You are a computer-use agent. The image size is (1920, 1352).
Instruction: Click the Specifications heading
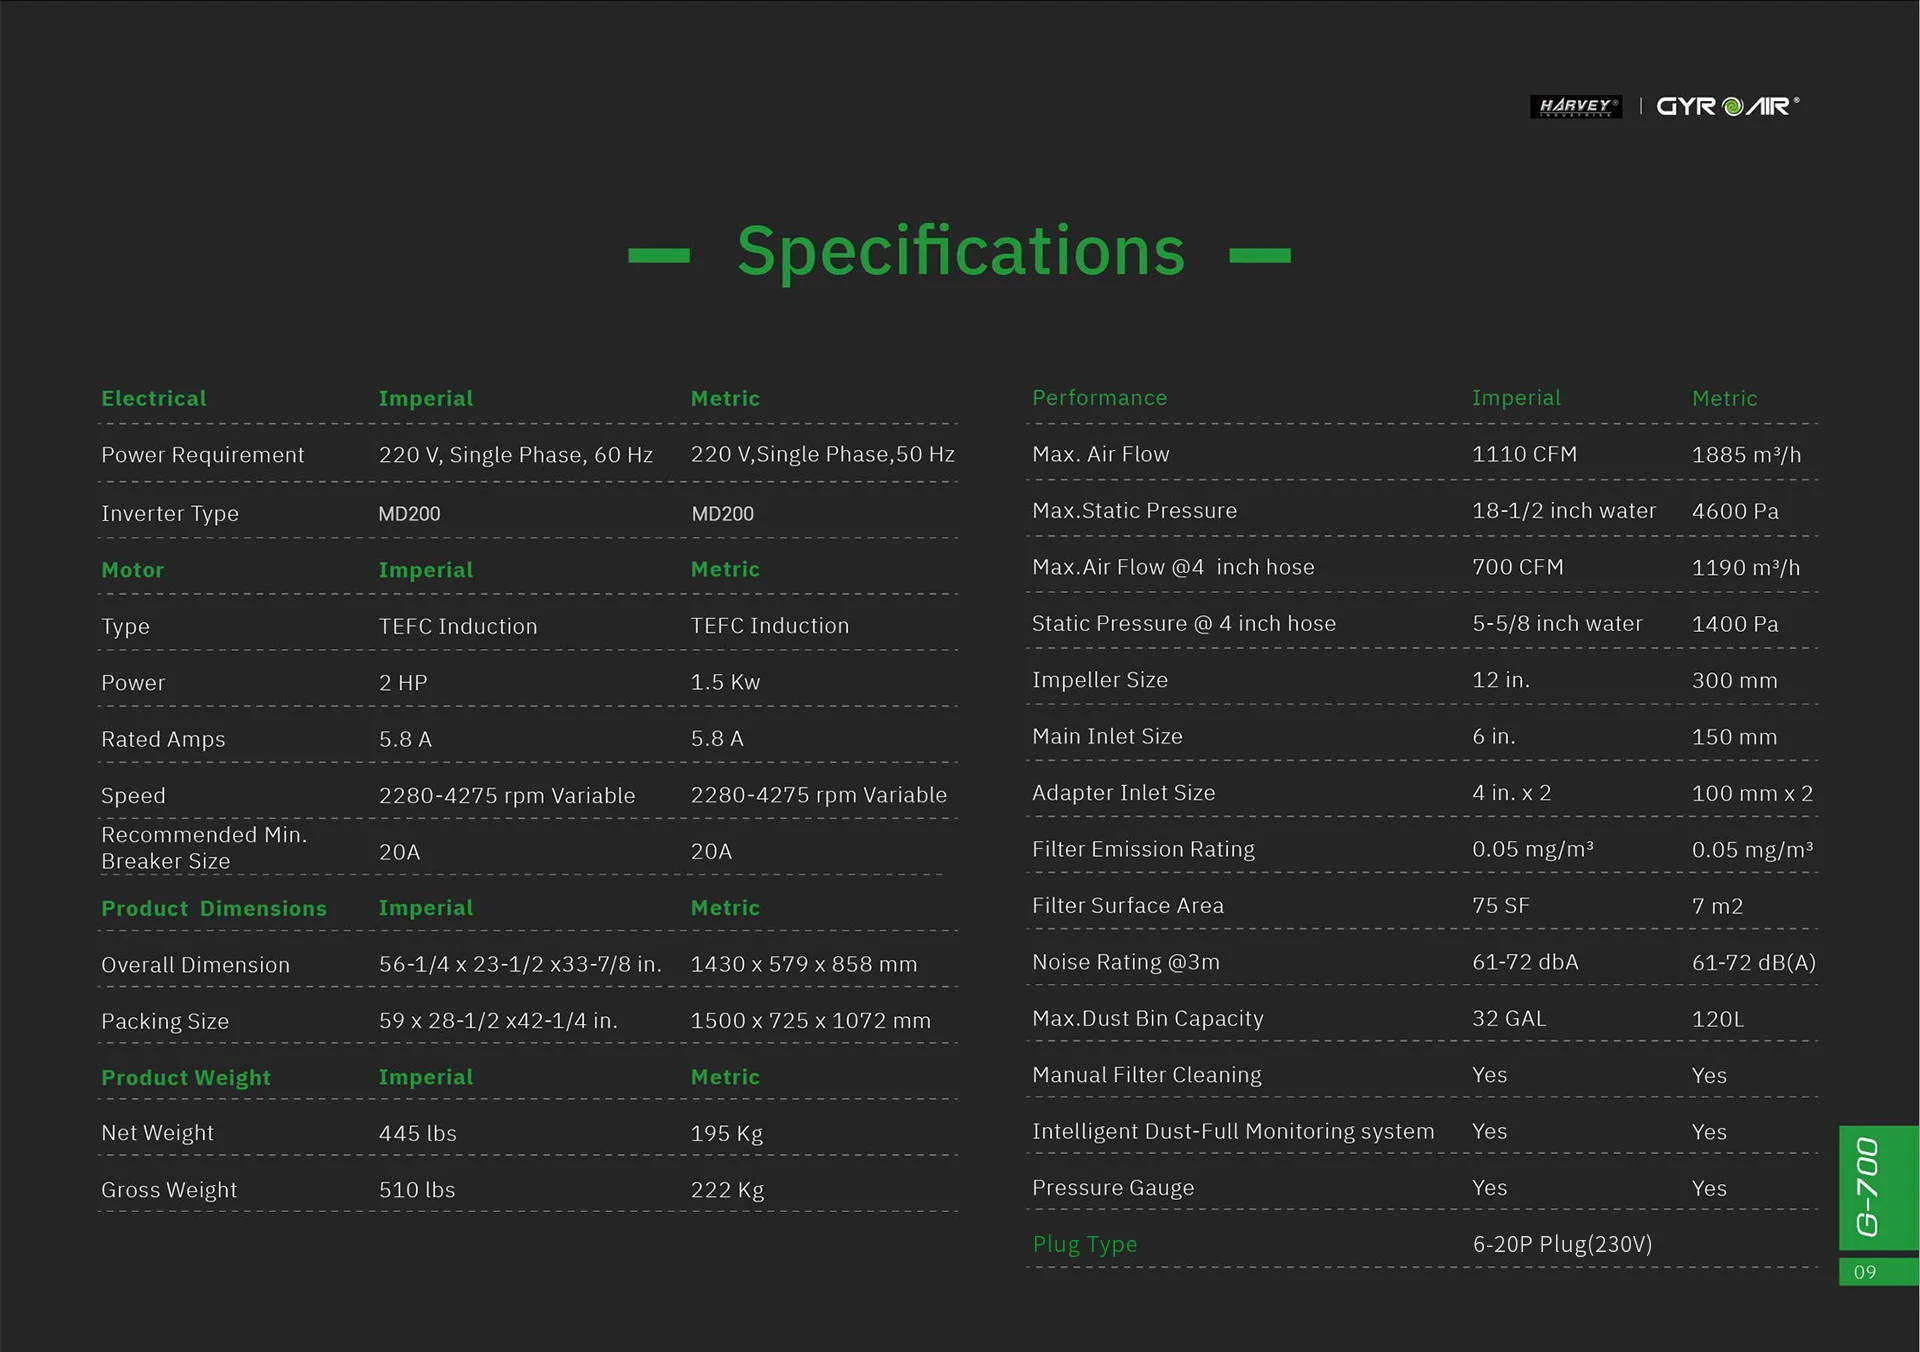(x=959, y=252)
